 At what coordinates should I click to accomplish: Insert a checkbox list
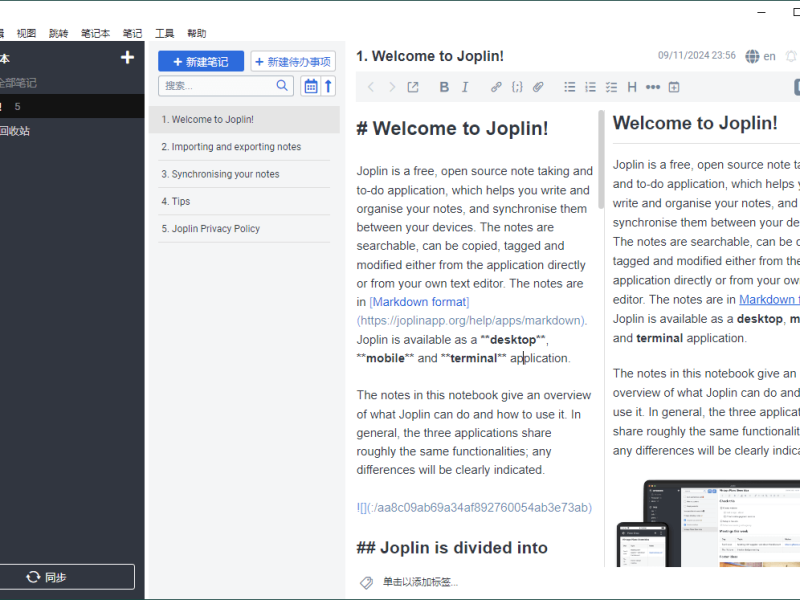click(611, 87)
